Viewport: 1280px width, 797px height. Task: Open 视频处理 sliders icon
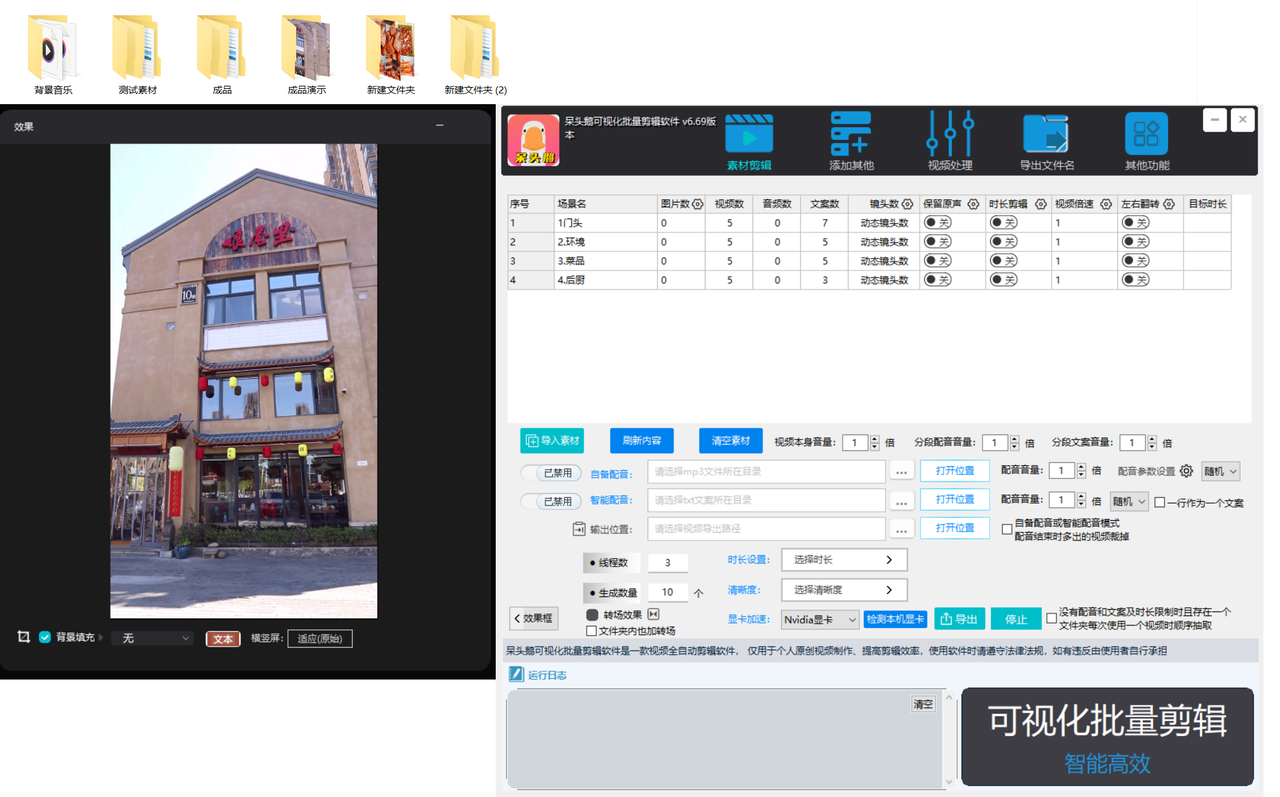pyautogui.click(x=949, y=141)
